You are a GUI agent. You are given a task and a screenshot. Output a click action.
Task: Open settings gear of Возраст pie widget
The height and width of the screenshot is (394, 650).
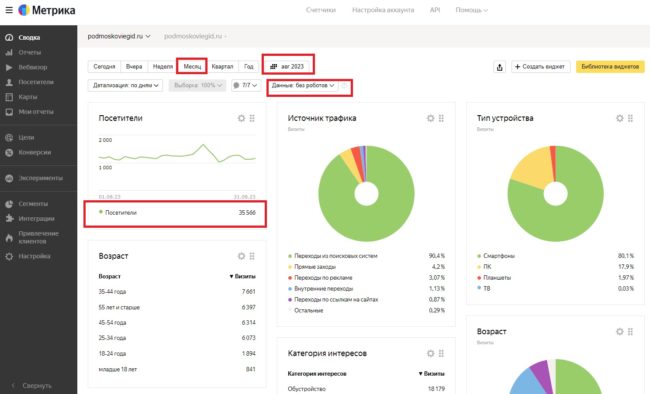point(619,331)
